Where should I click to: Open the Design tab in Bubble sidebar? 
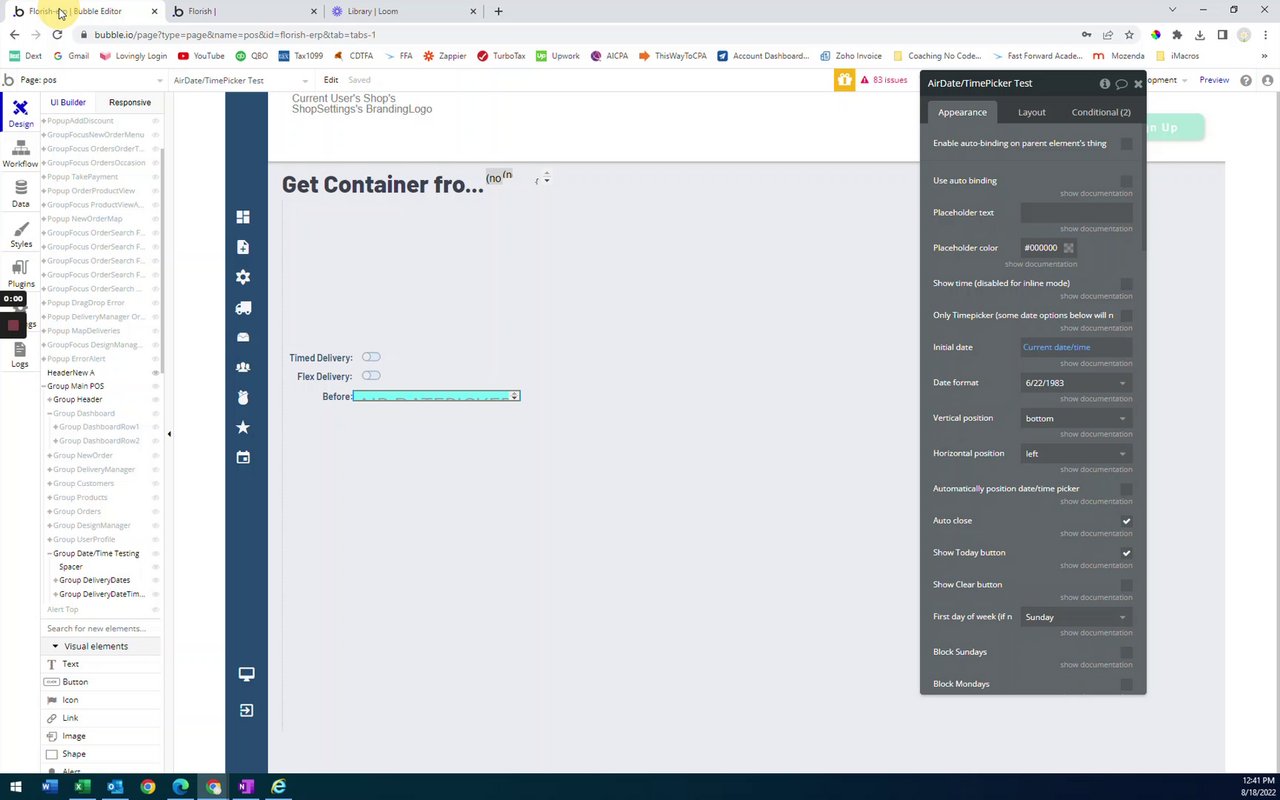point(20,113)
